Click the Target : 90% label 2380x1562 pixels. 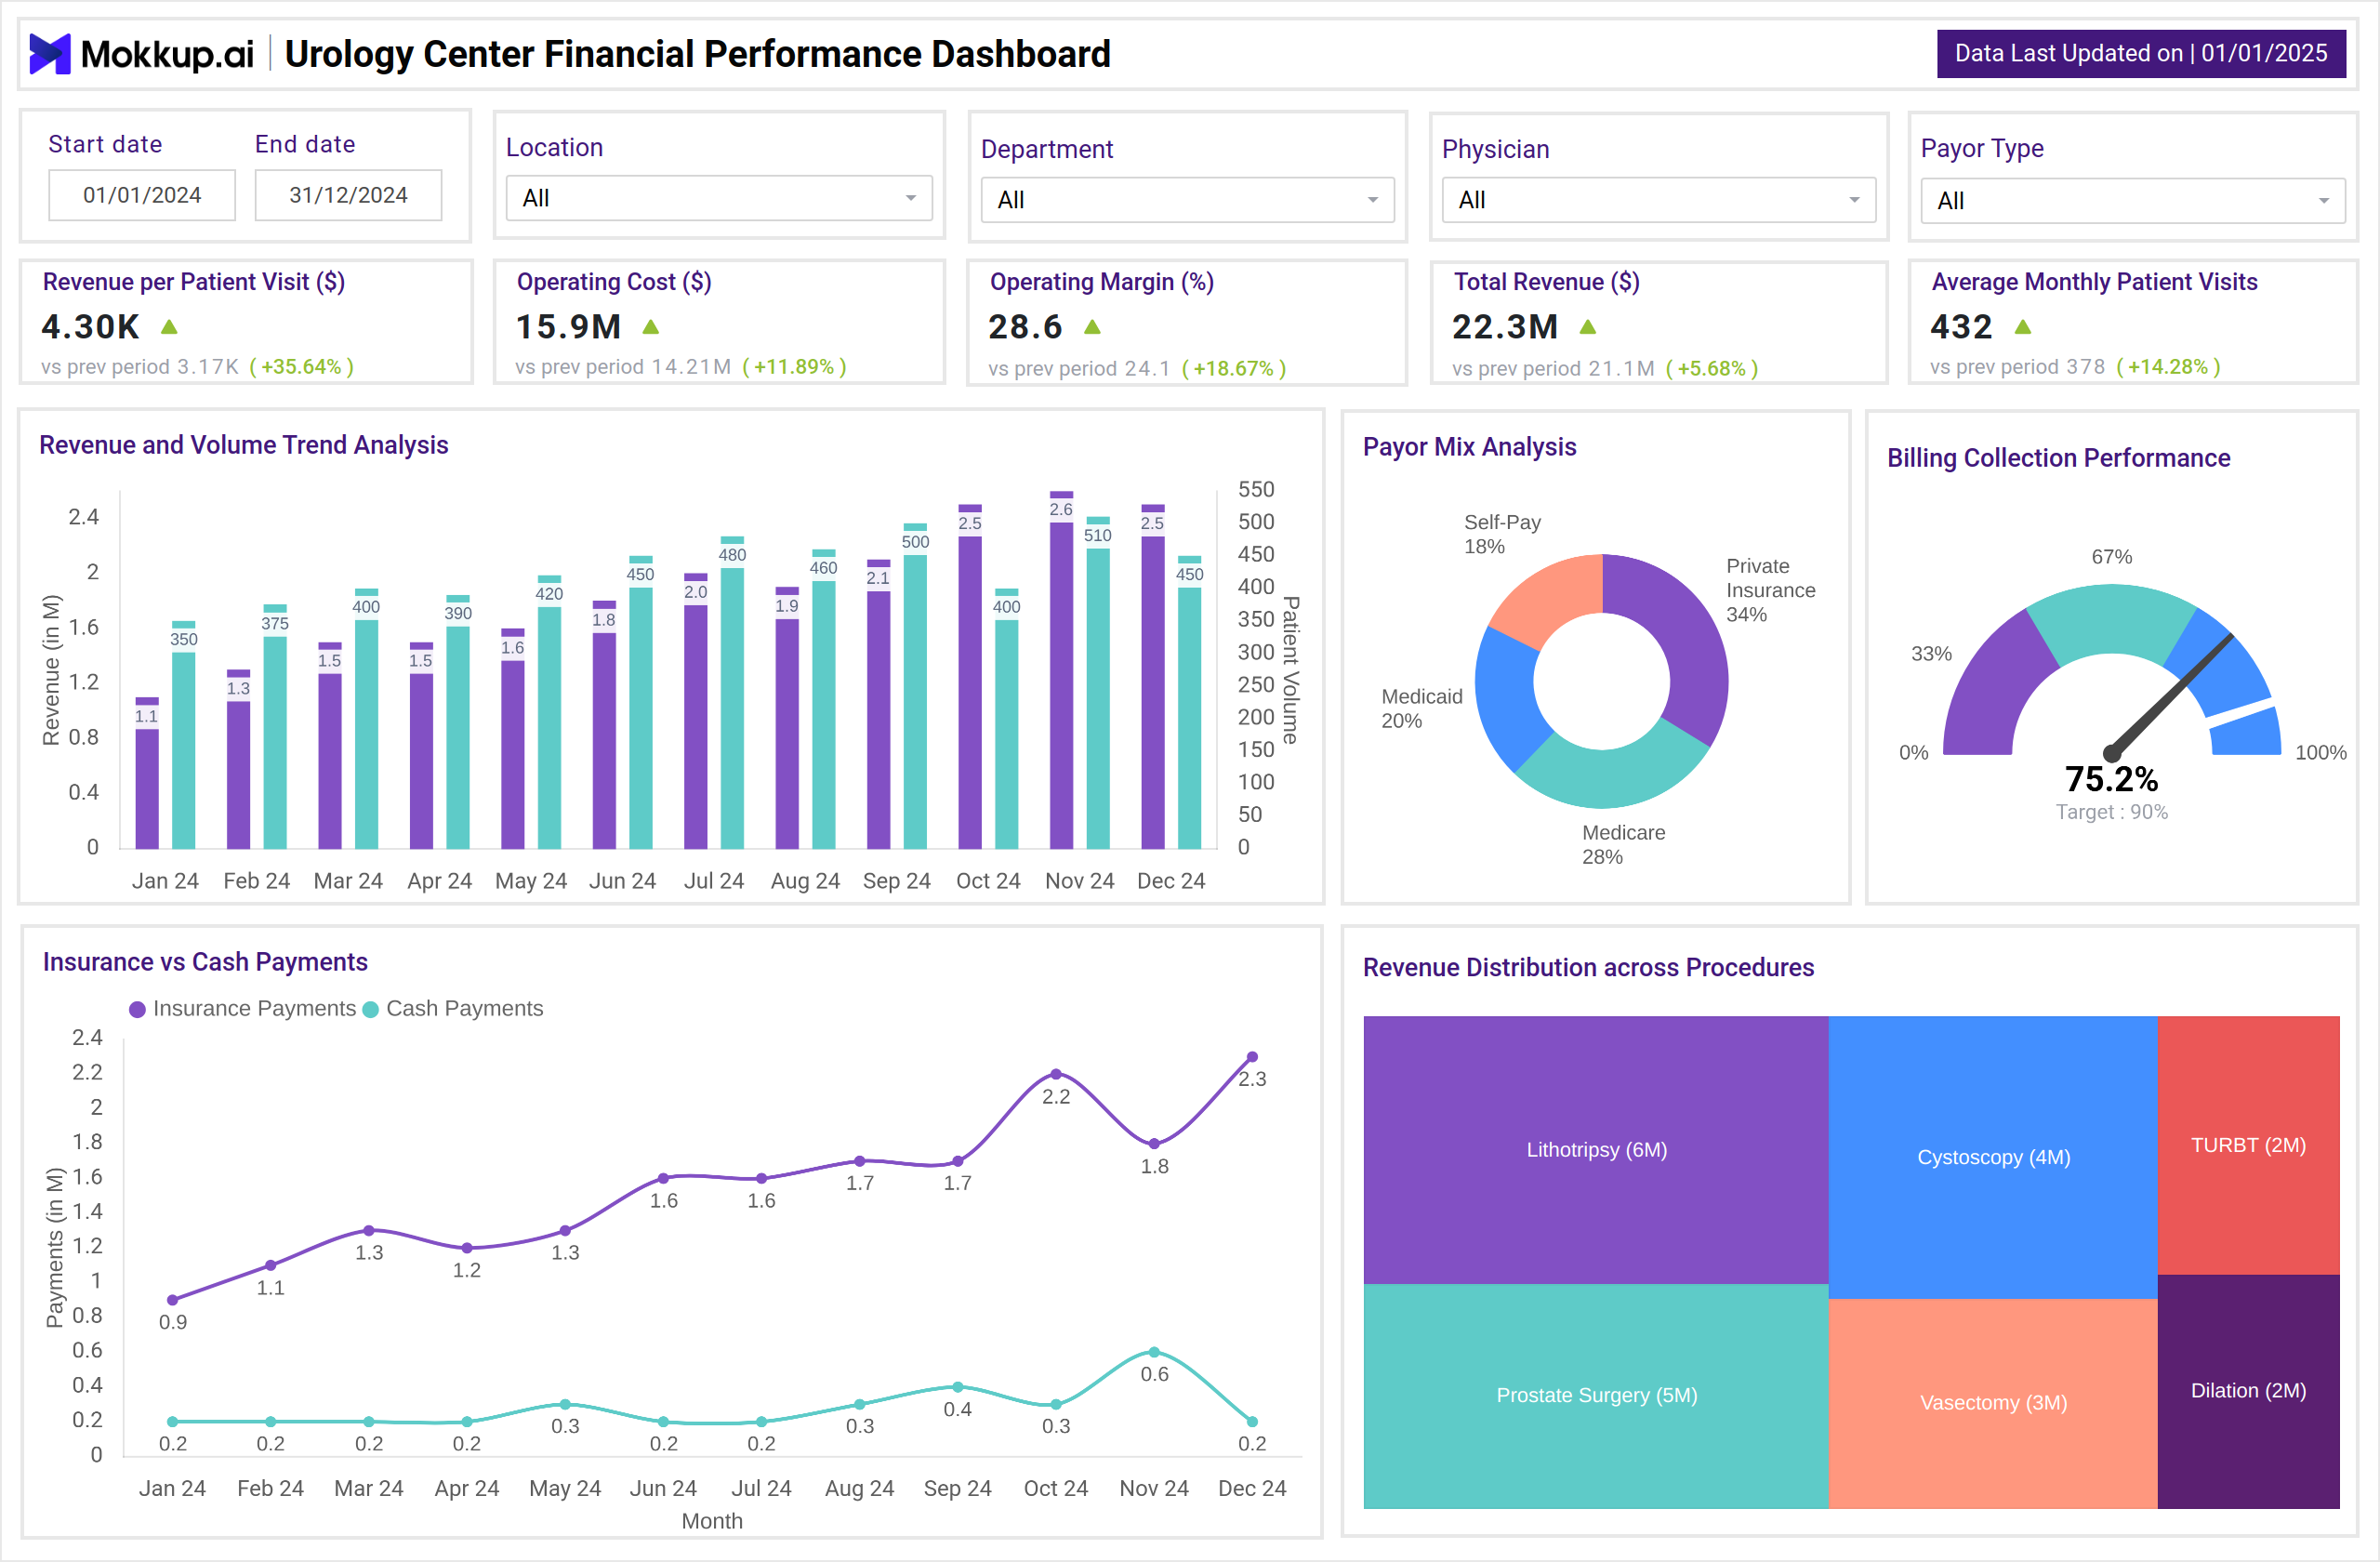click(x=2111, y=812)
